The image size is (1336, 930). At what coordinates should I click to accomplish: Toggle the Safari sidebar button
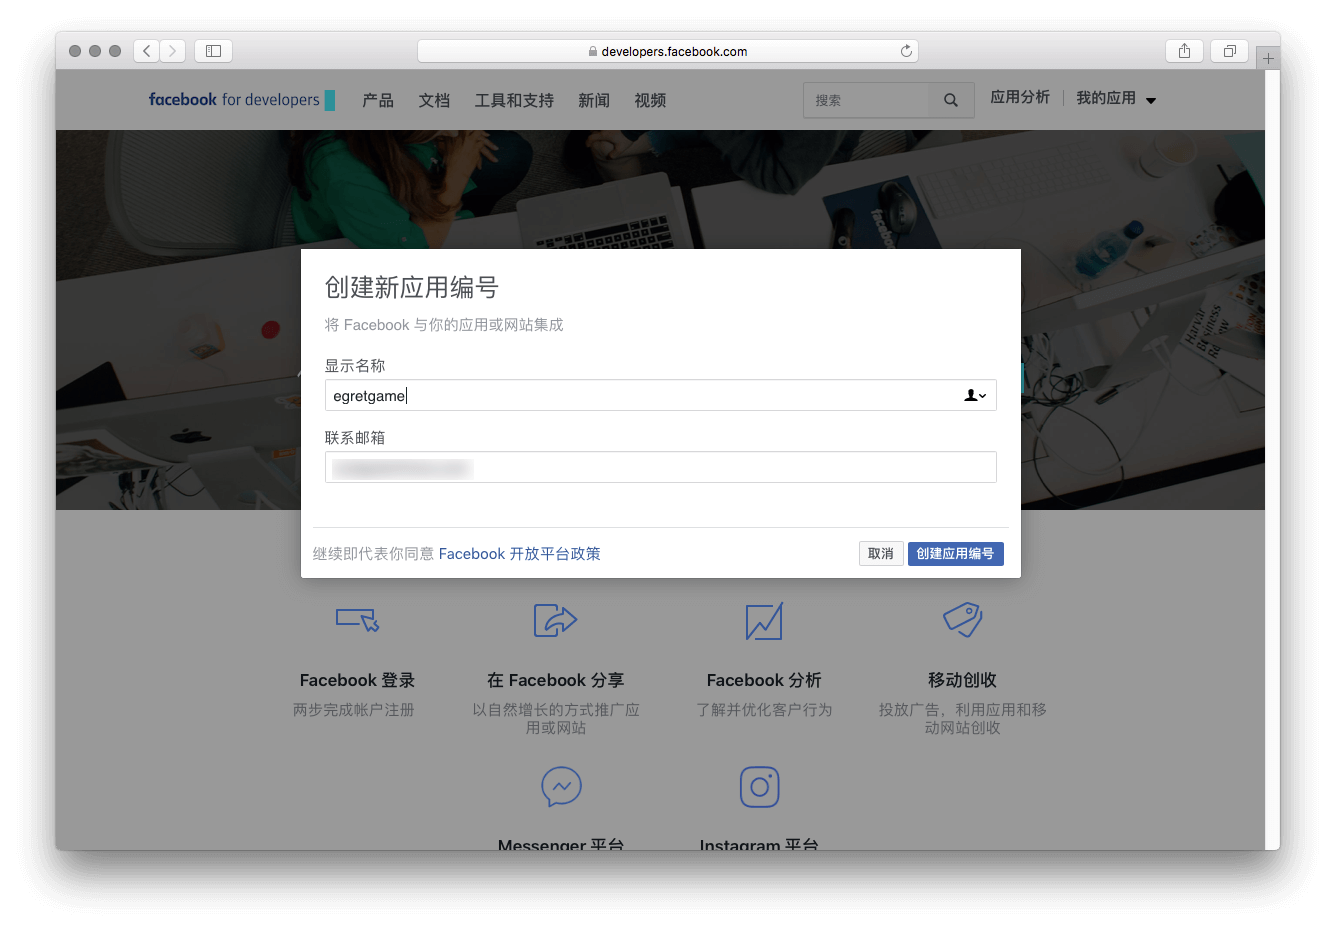pos(213,51)
